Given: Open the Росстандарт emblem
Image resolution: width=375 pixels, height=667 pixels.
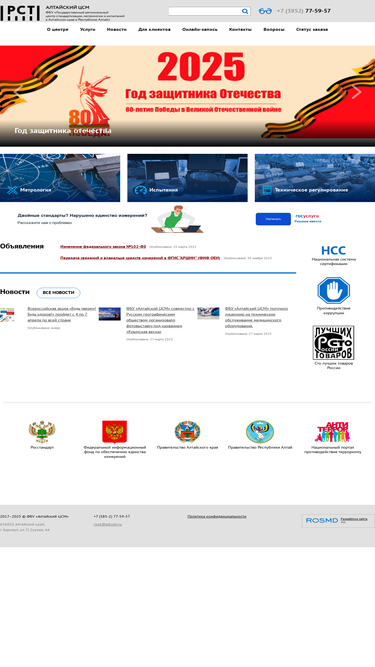Looking at the screenshot, I should (42, 432).
